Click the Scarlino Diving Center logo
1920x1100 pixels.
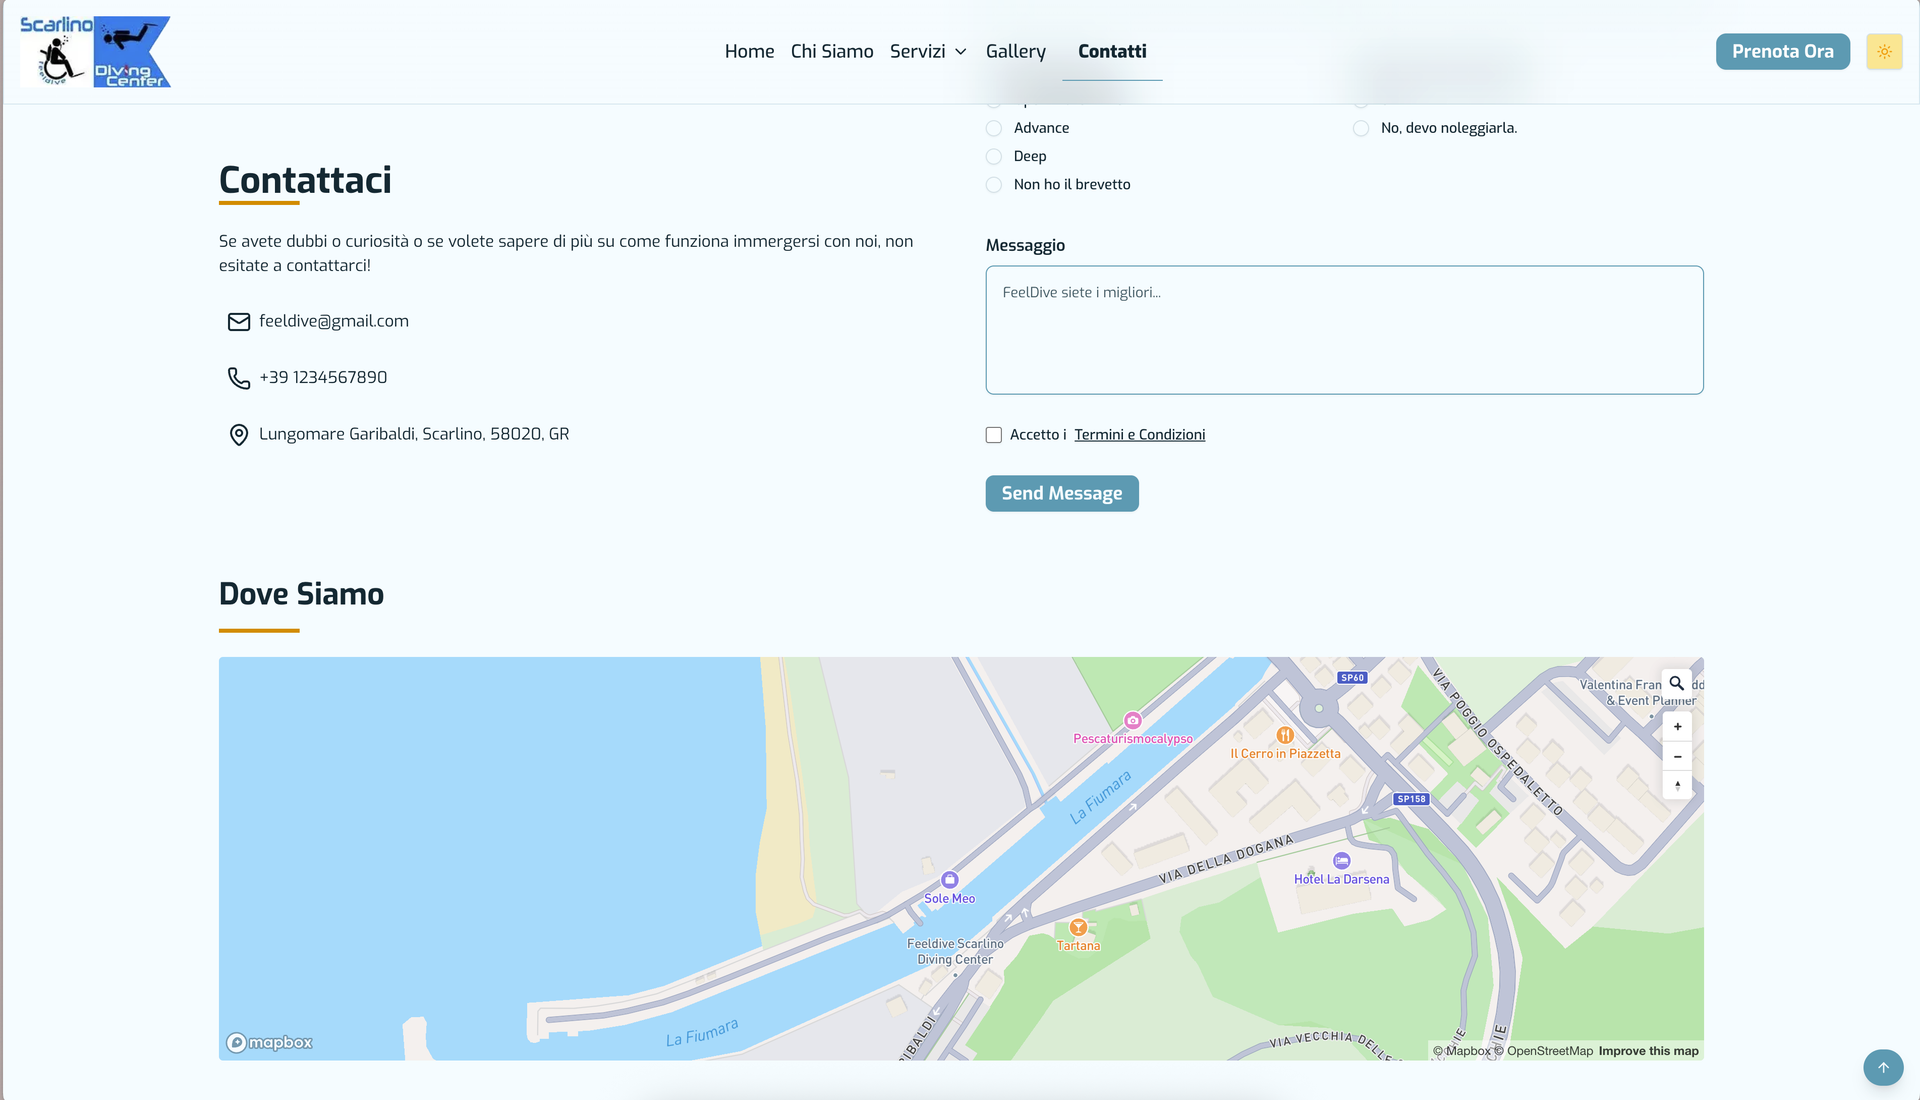click(x=95, y=52)
